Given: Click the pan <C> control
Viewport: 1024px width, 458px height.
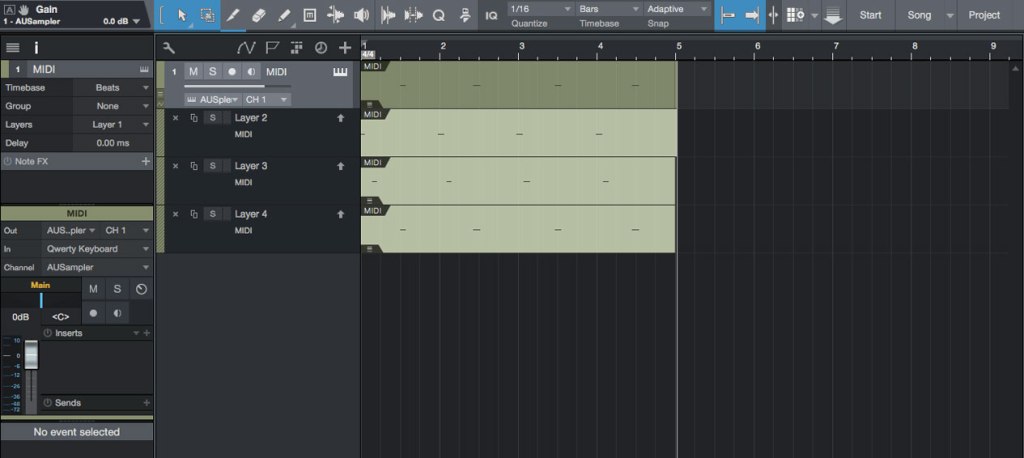Looking at the screenshot, I should [x=61, y=317].
